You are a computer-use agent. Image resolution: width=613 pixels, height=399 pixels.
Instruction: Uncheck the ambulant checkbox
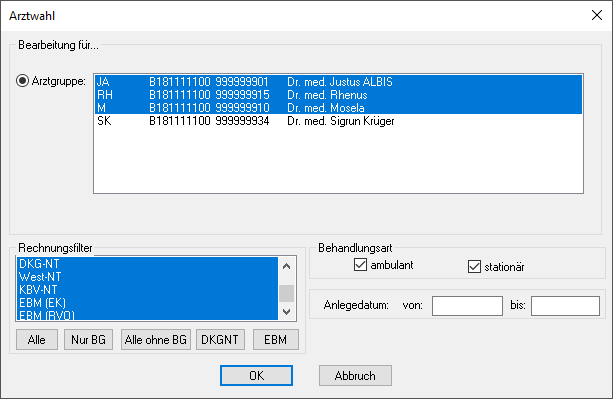coord(360,265)
